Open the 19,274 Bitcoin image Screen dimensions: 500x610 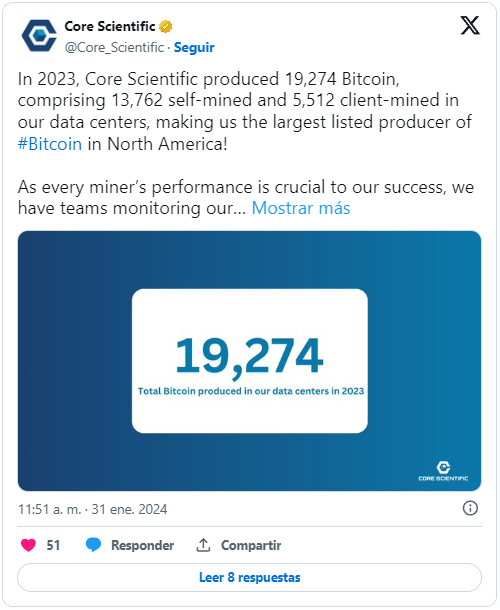coord(249,361)
